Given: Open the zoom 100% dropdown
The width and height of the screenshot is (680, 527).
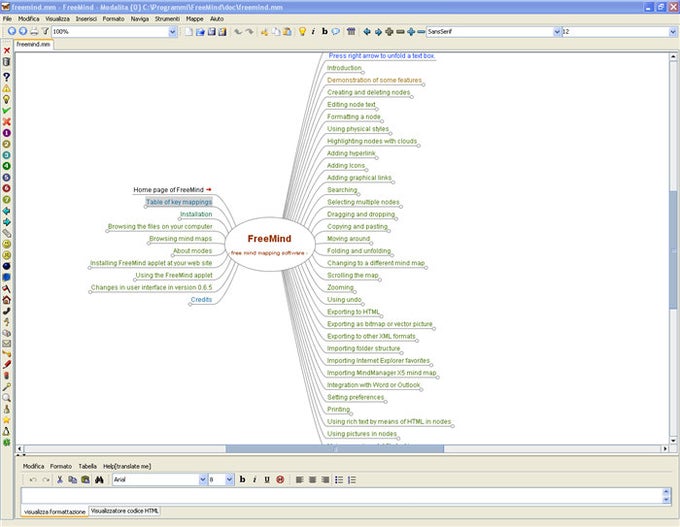Looking at the screenshot, I should point(173,32).
